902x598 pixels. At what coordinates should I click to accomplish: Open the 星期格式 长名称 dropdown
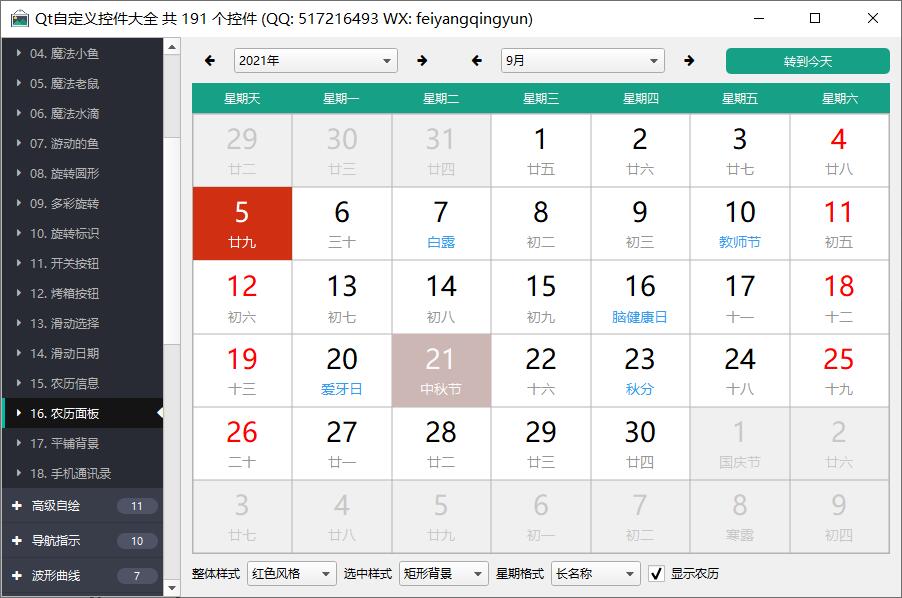595,574
